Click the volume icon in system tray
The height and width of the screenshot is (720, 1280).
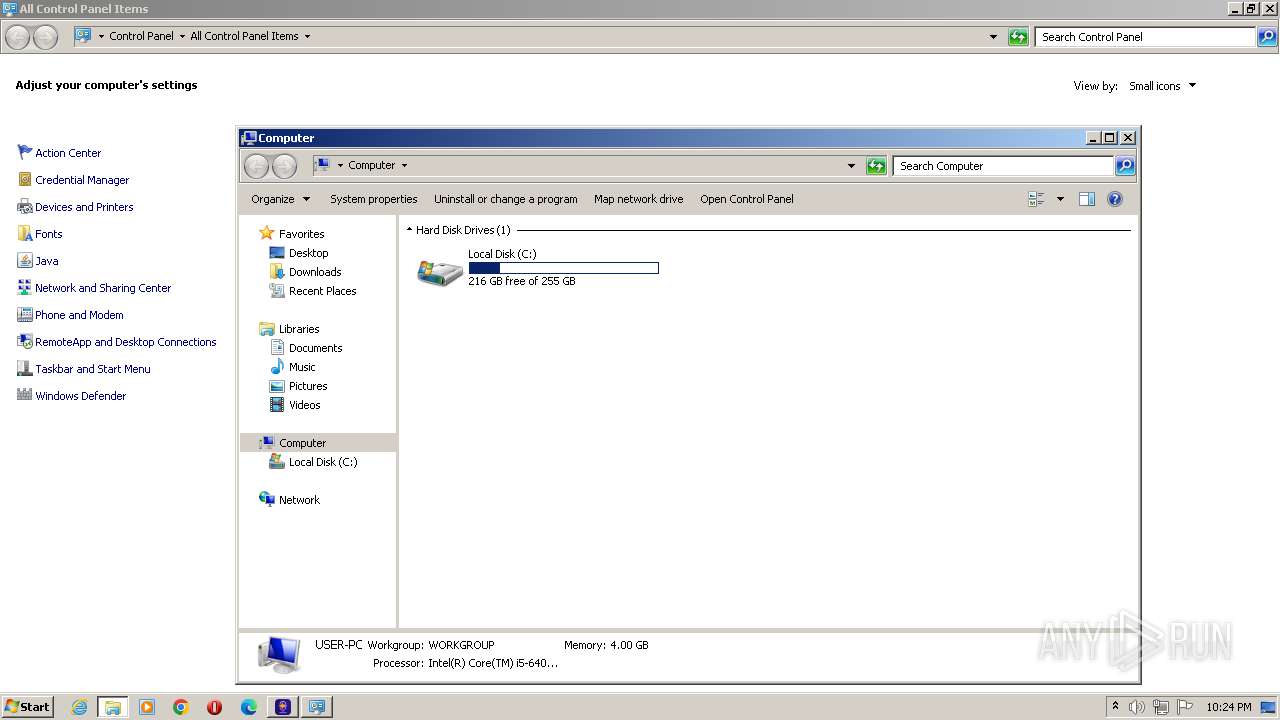click(x=1136, y=707)
